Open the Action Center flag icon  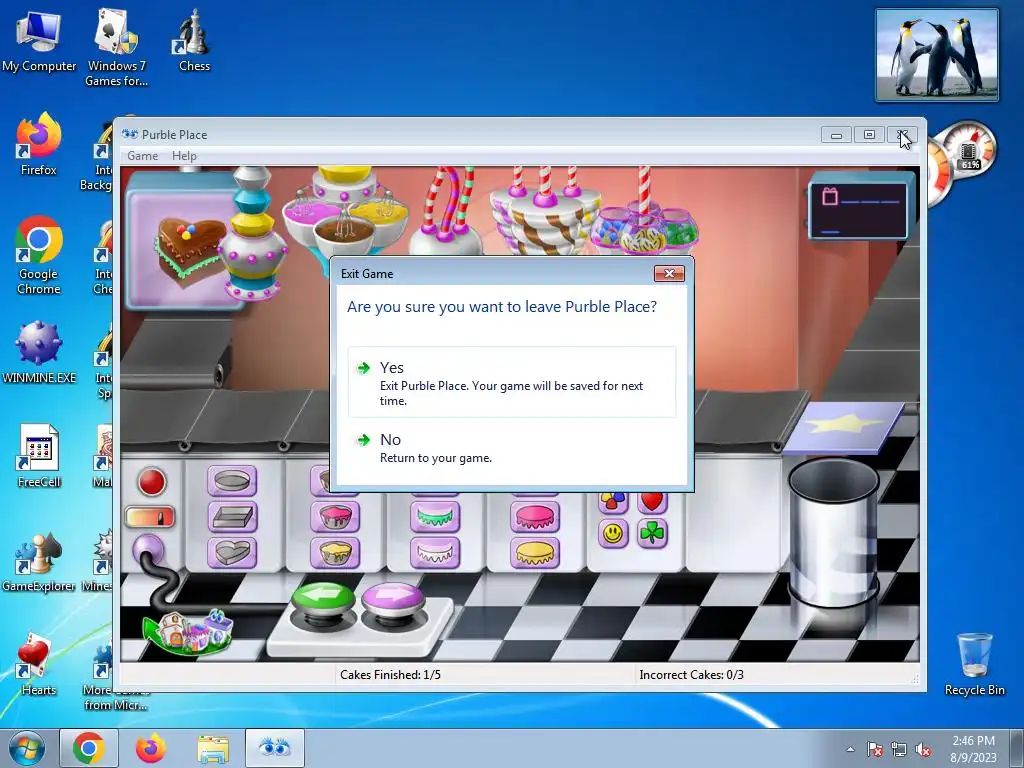tap(875, 750)
